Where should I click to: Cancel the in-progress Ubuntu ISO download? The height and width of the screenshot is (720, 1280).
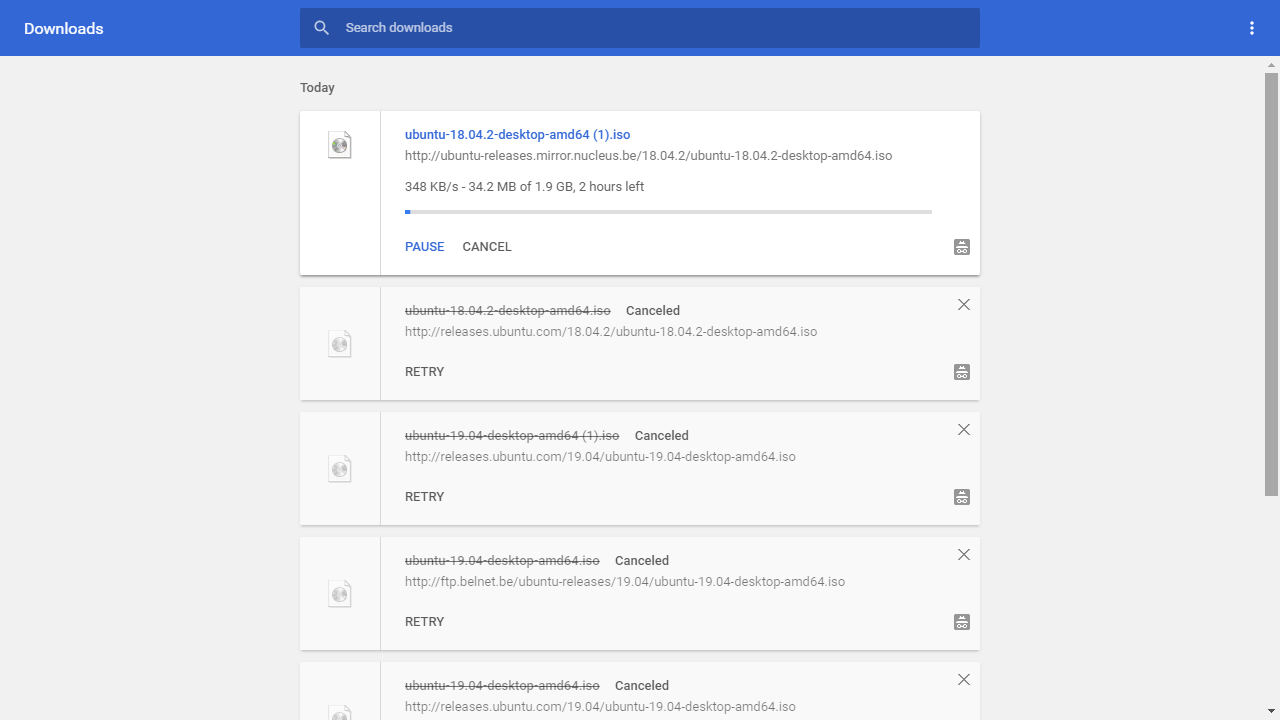click(487, 247)
